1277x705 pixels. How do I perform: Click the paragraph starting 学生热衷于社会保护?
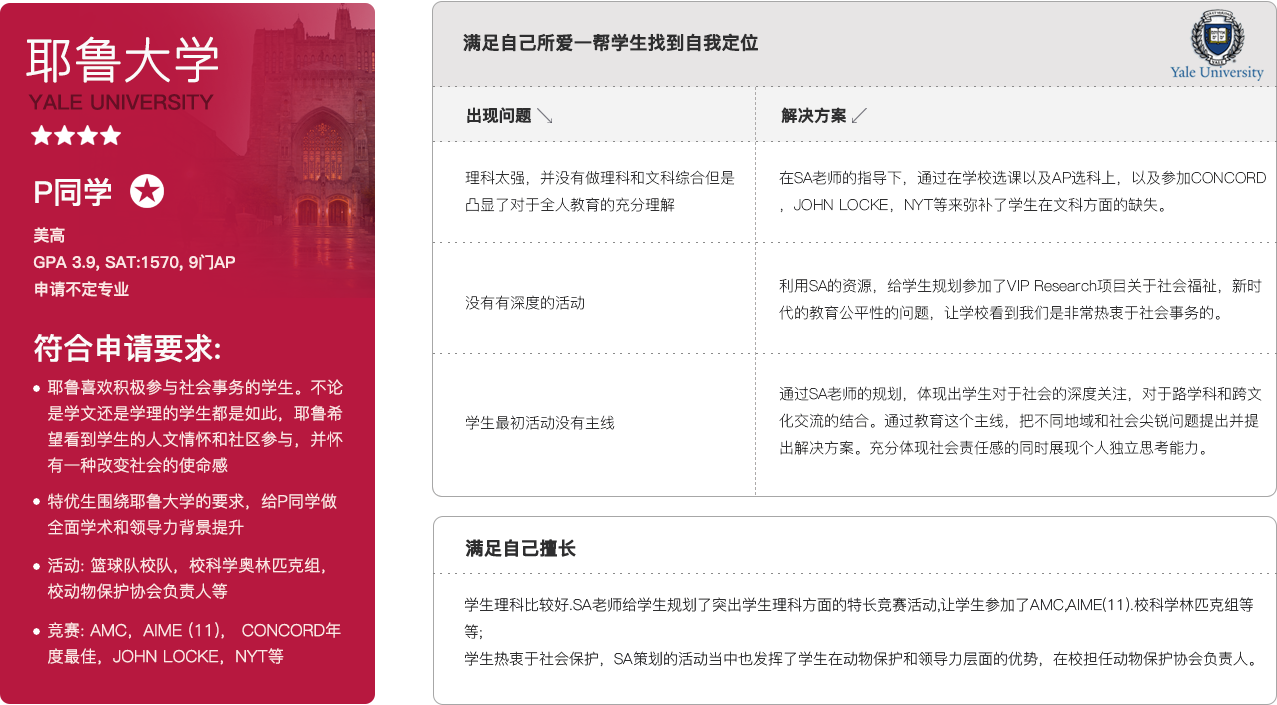(861, 660)
